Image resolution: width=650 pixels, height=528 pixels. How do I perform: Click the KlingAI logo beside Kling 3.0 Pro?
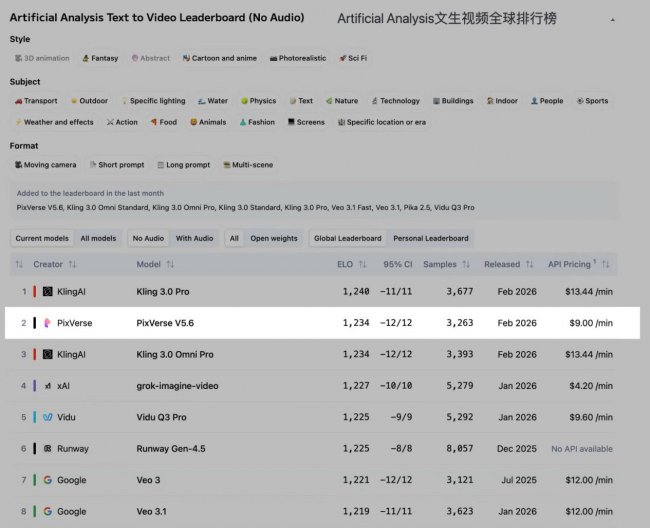(47, 291)
